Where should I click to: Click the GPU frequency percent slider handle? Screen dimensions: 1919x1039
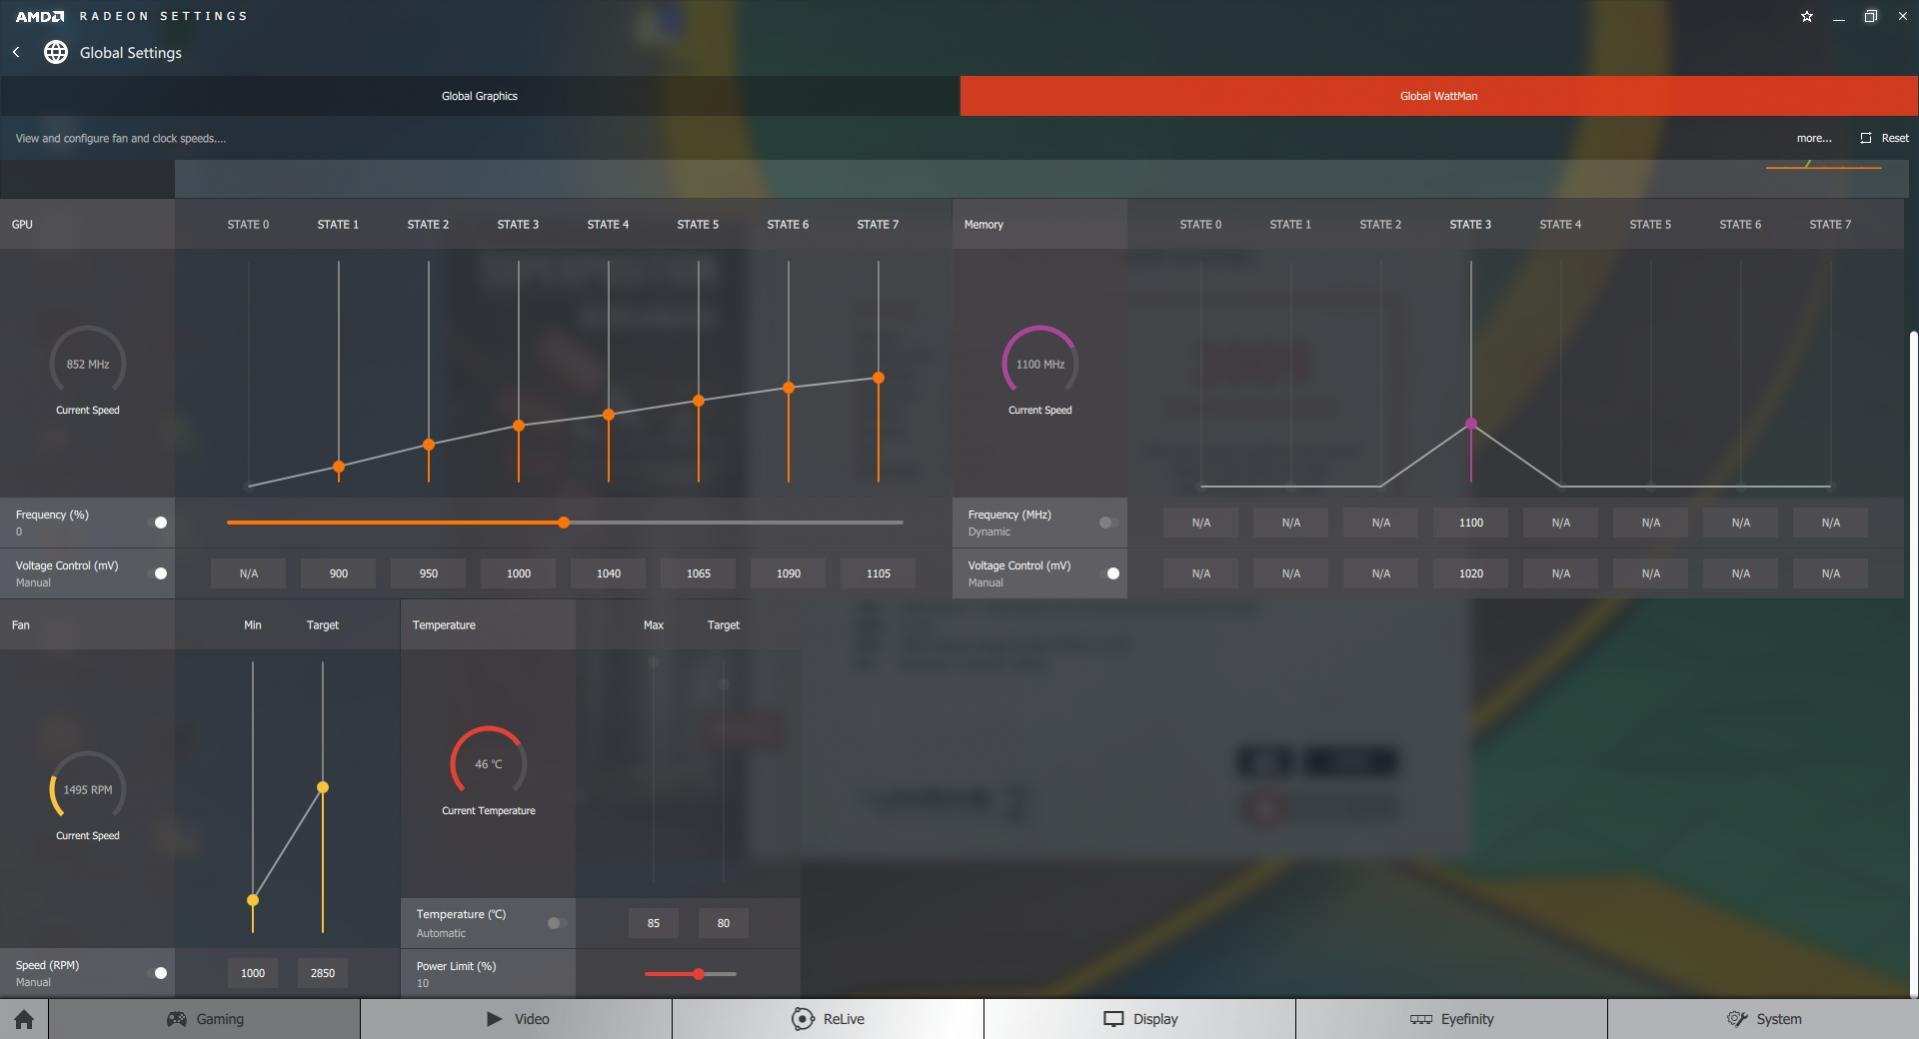pos(564,522)
